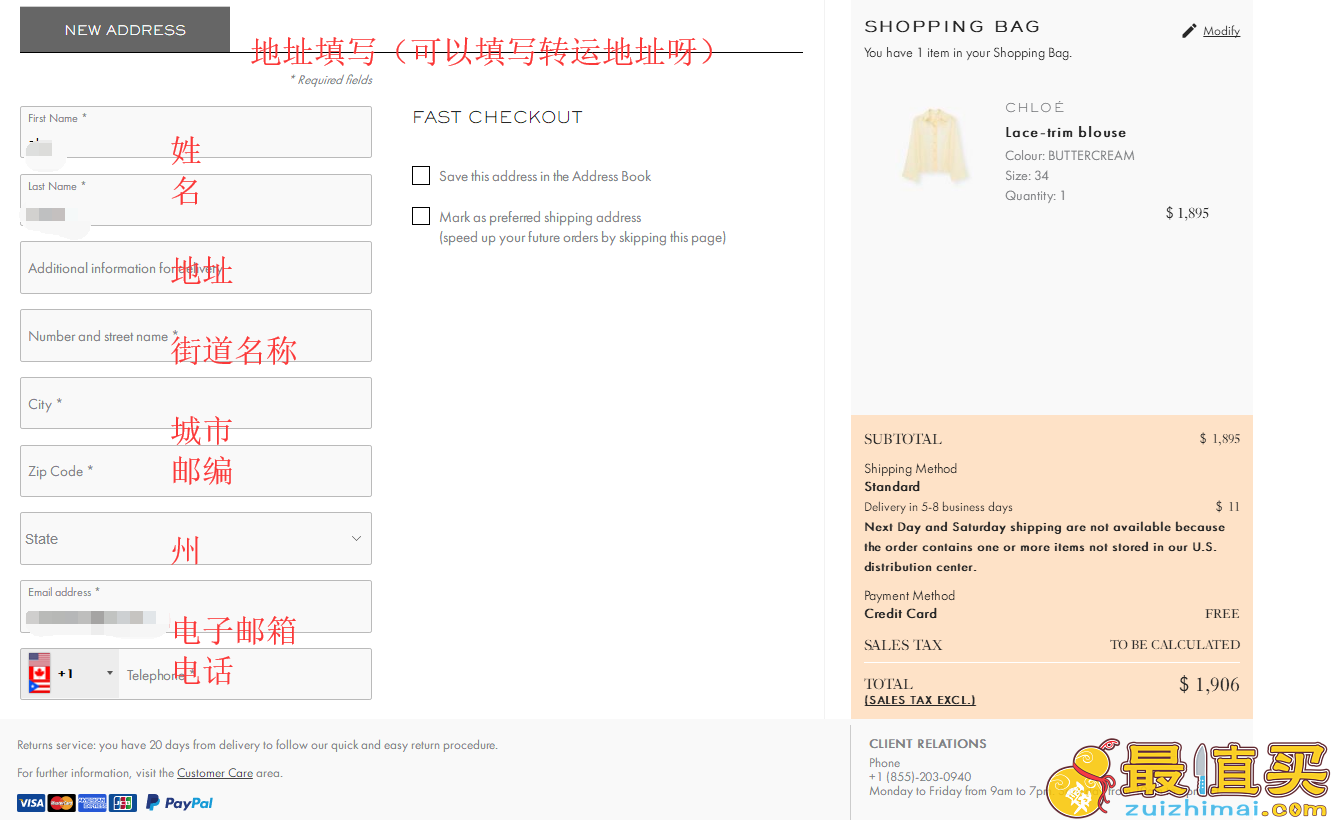This screenshot has width=1333, height=820.
Task: Click the Visa card icon
Action: (x=31, y=803)
